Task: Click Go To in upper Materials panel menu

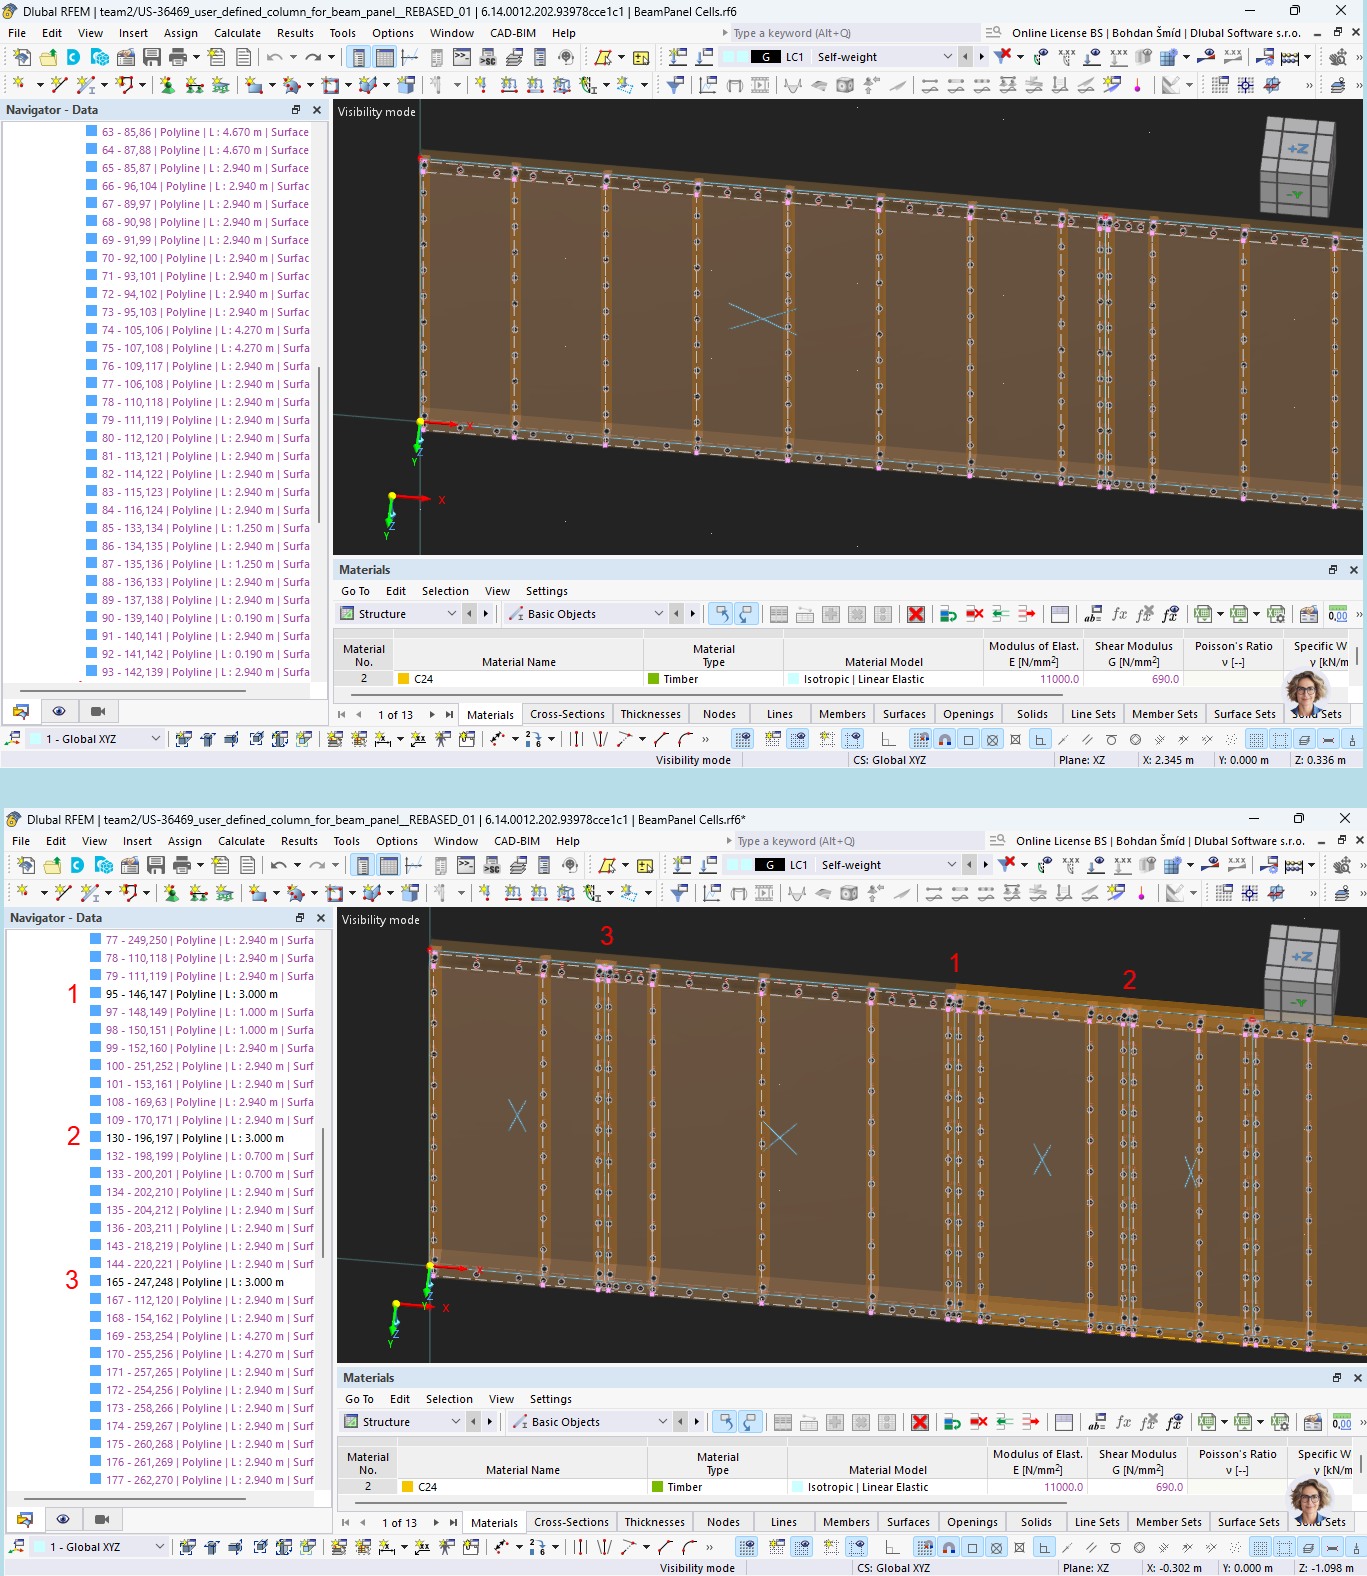Action: coord(355,591)
